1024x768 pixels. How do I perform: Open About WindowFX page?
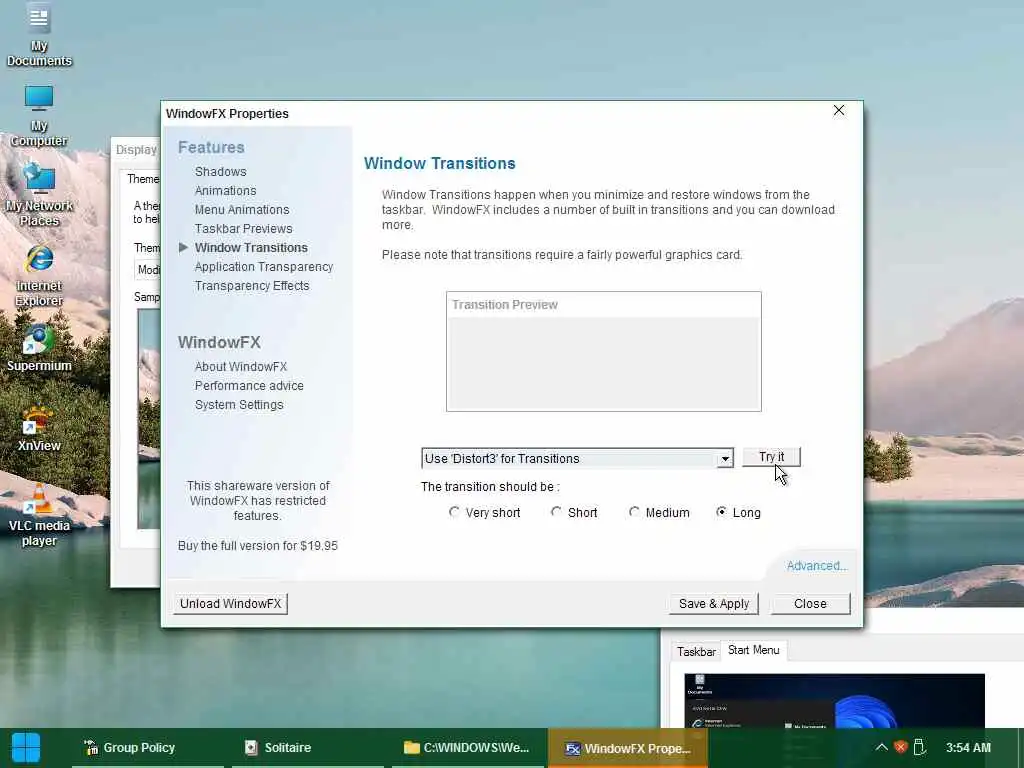pyautogui.click(x=240, y=366)
